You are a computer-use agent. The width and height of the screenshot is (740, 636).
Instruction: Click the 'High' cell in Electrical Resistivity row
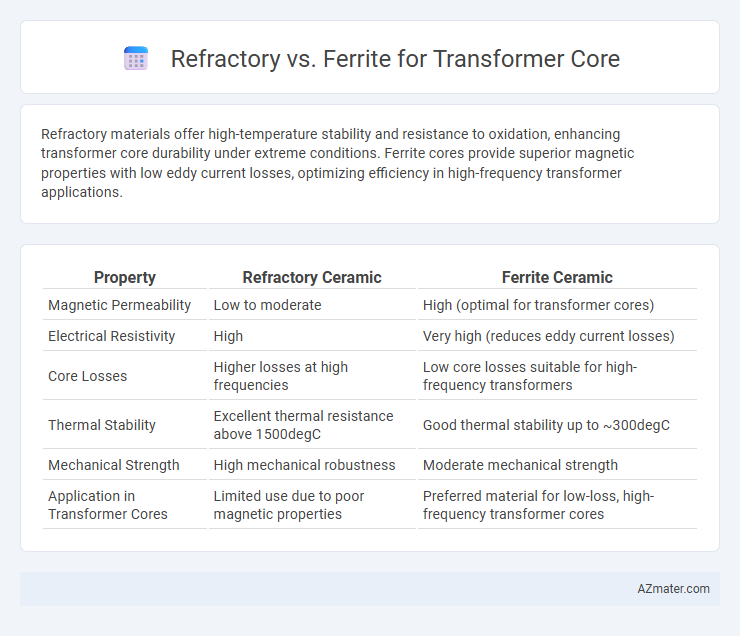pos(228,336)
